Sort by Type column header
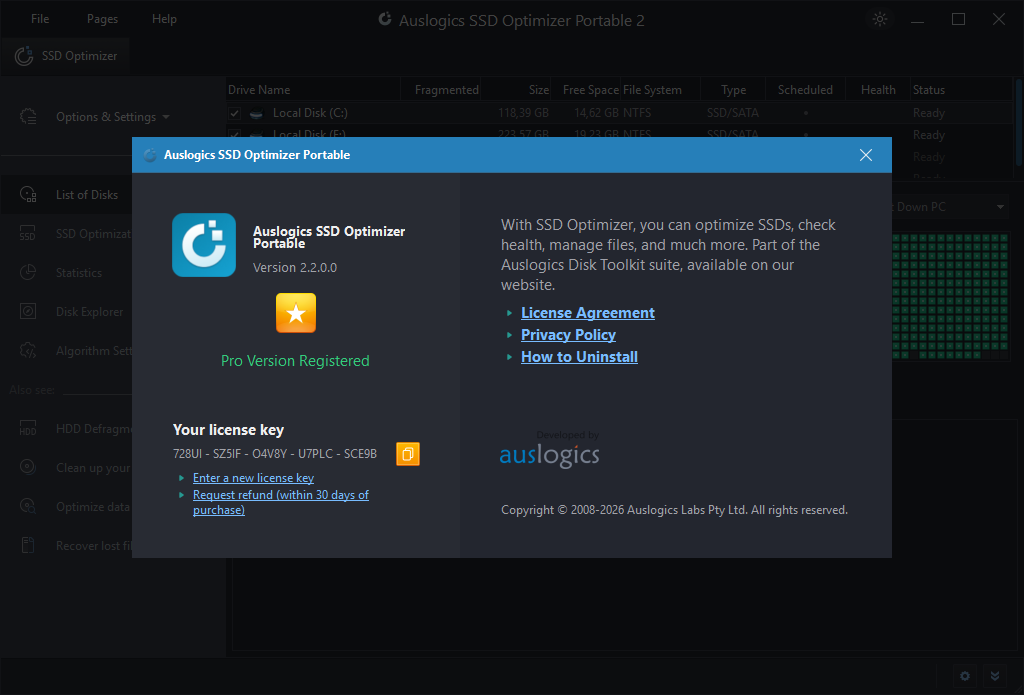 coord(733,89)
